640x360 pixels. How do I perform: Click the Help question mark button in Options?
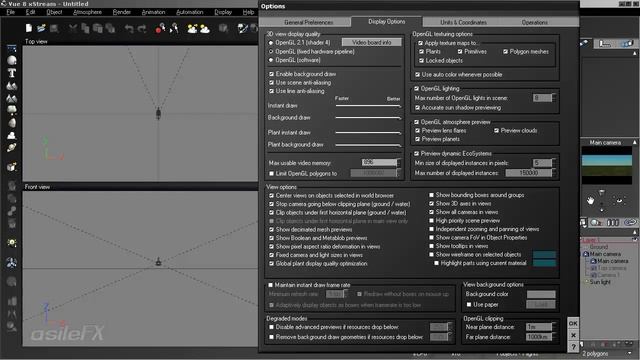coord(573,347)
